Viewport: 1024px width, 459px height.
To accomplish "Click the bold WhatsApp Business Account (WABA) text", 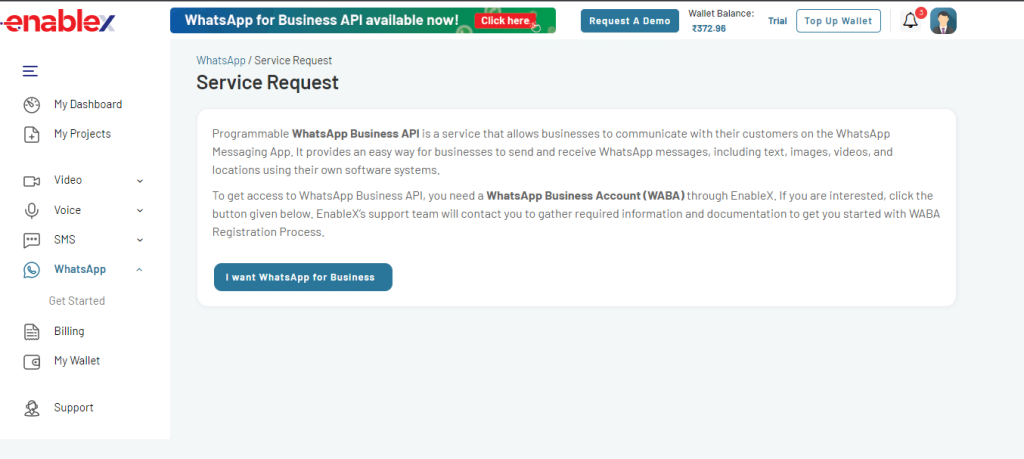I will click(x=586, y=195).
